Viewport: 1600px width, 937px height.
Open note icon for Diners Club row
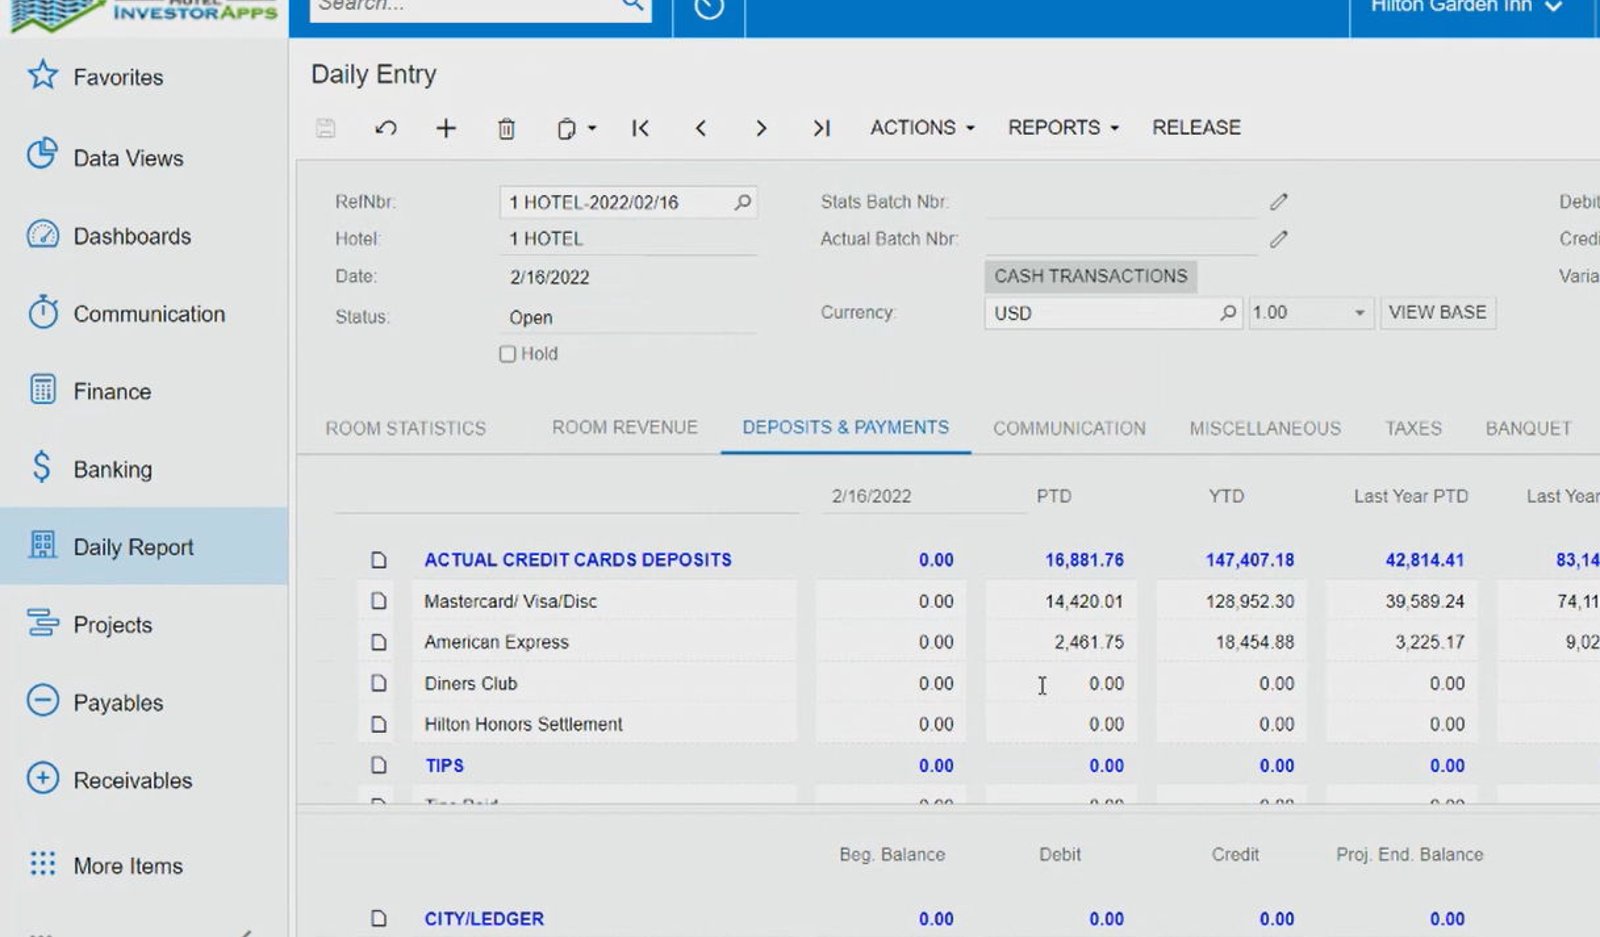(378, 683)
